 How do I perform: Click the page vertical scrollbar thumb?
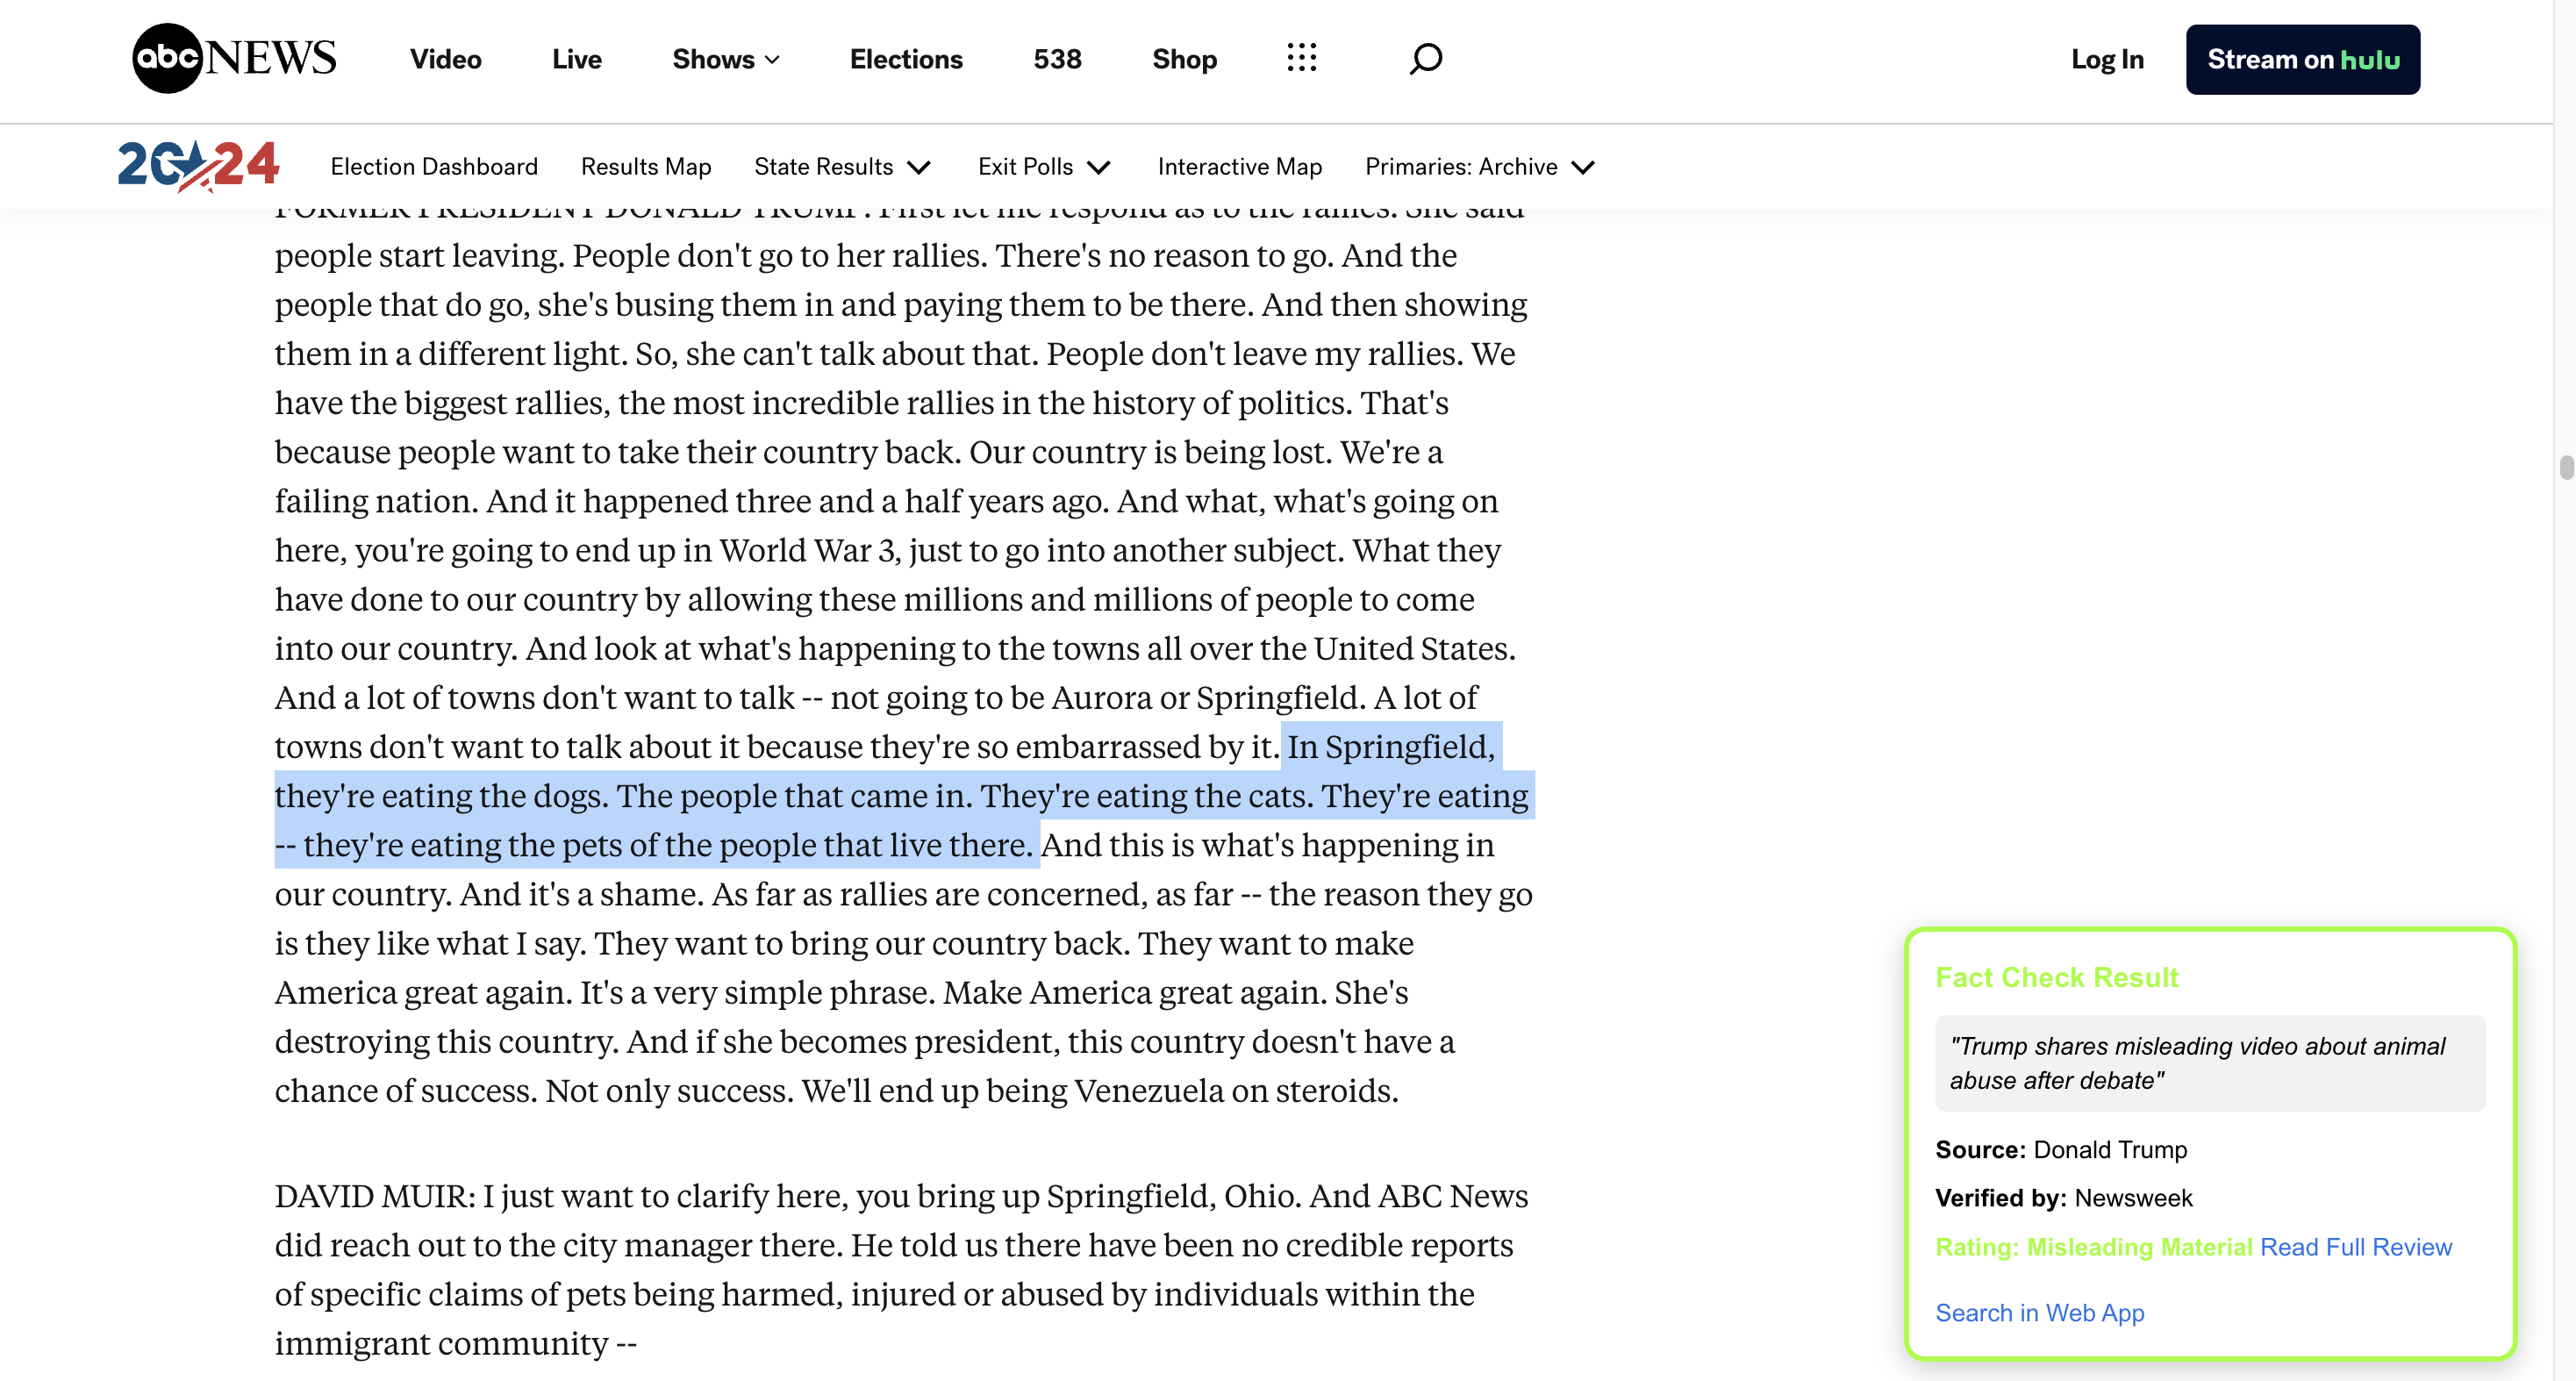pyautogui.click(x=2566, y=467)
